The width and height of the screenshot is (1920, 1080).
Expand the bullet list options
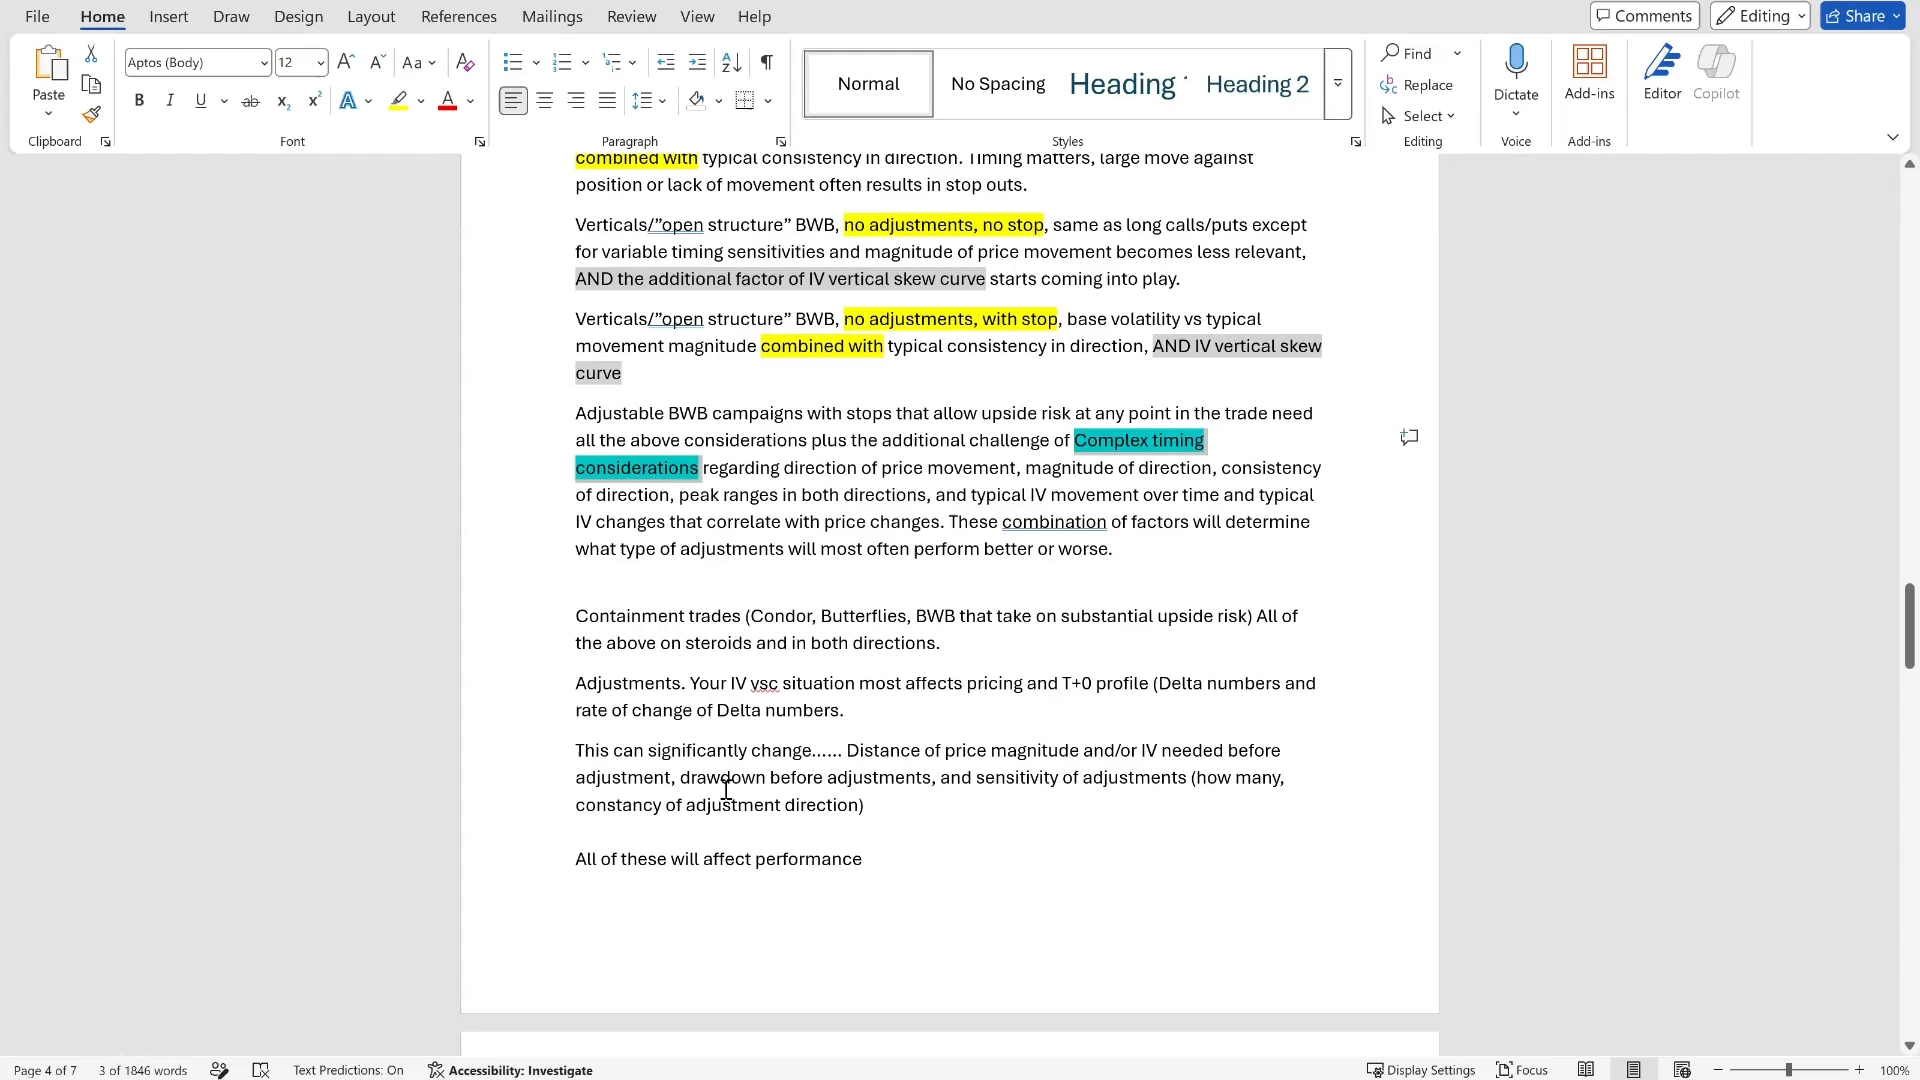[536, 63]
